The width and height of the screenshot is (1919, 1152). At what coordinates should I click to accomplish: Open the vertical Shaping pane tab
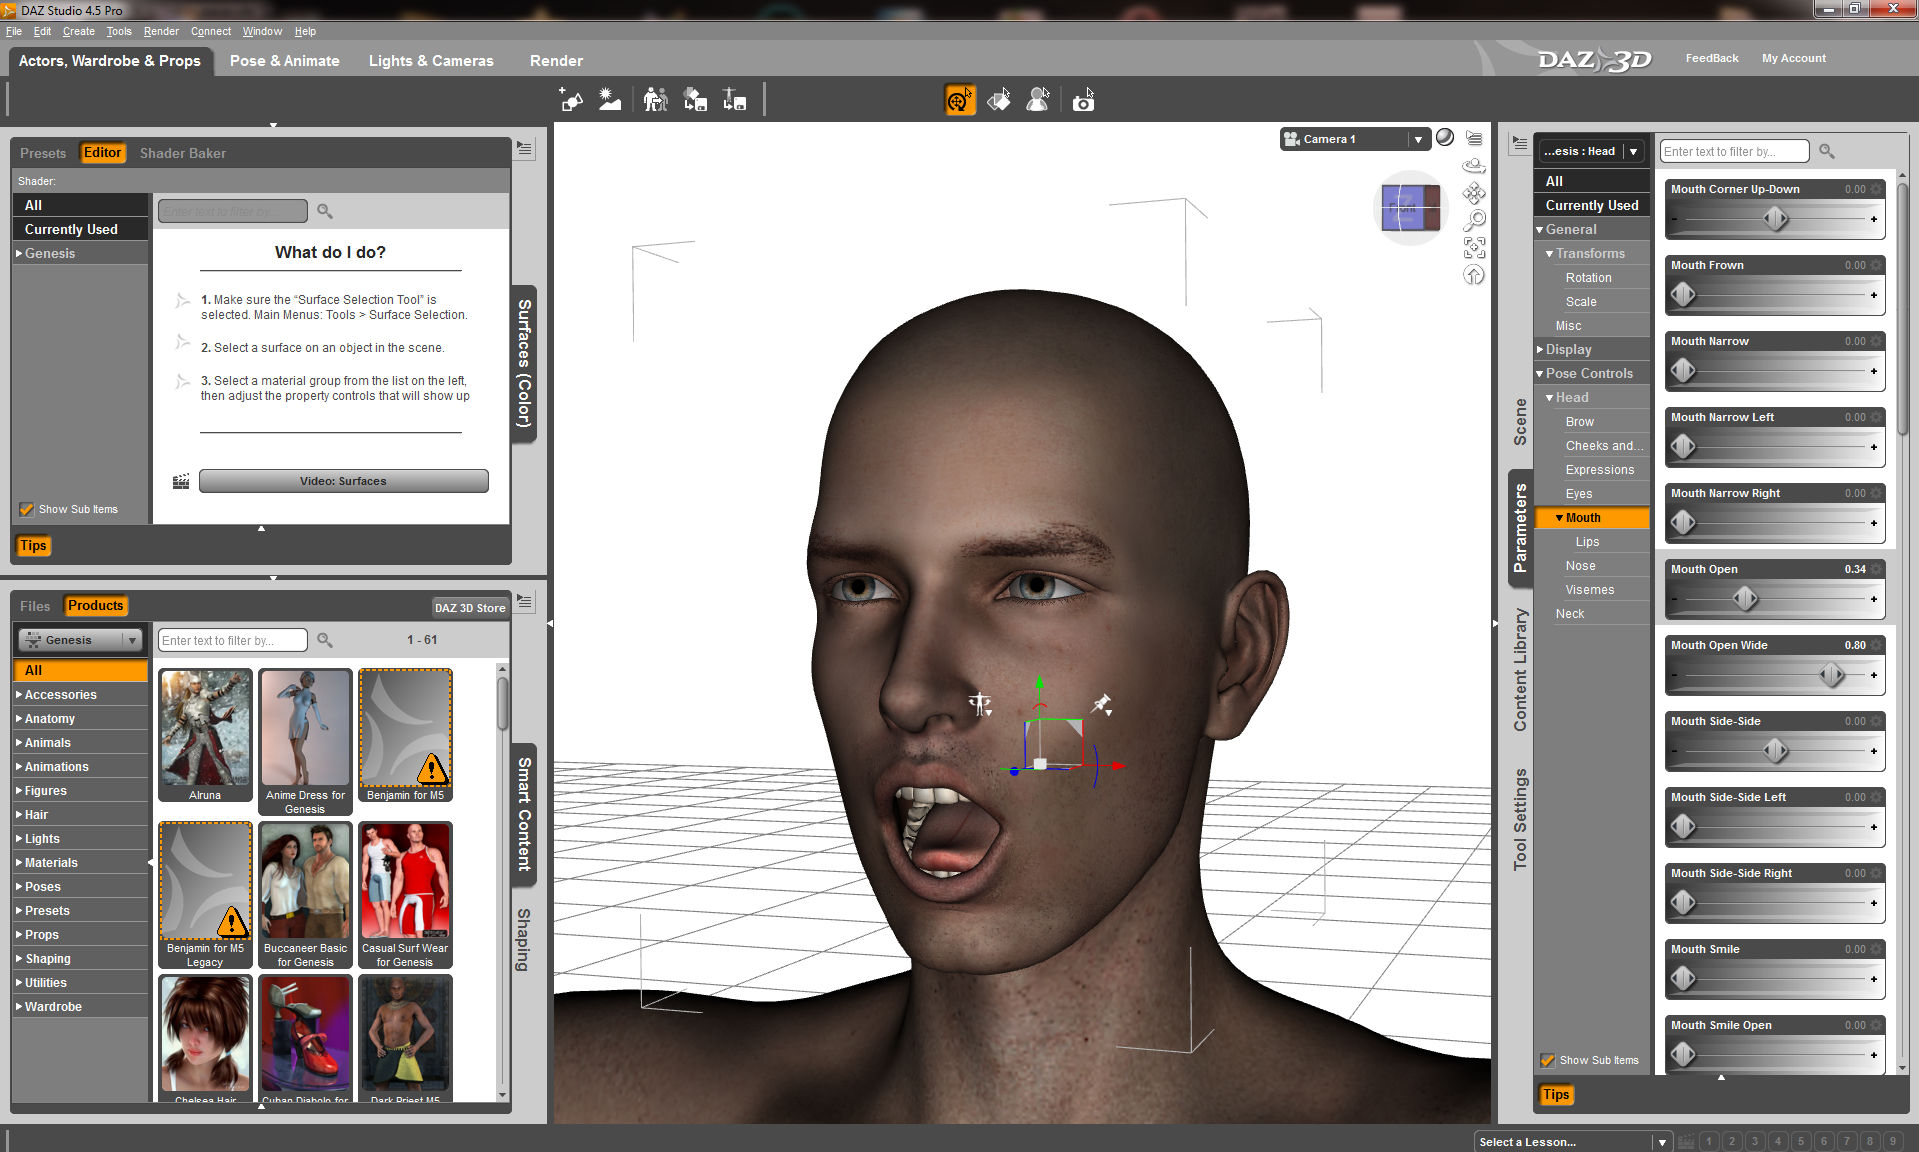tap(524, 940)
